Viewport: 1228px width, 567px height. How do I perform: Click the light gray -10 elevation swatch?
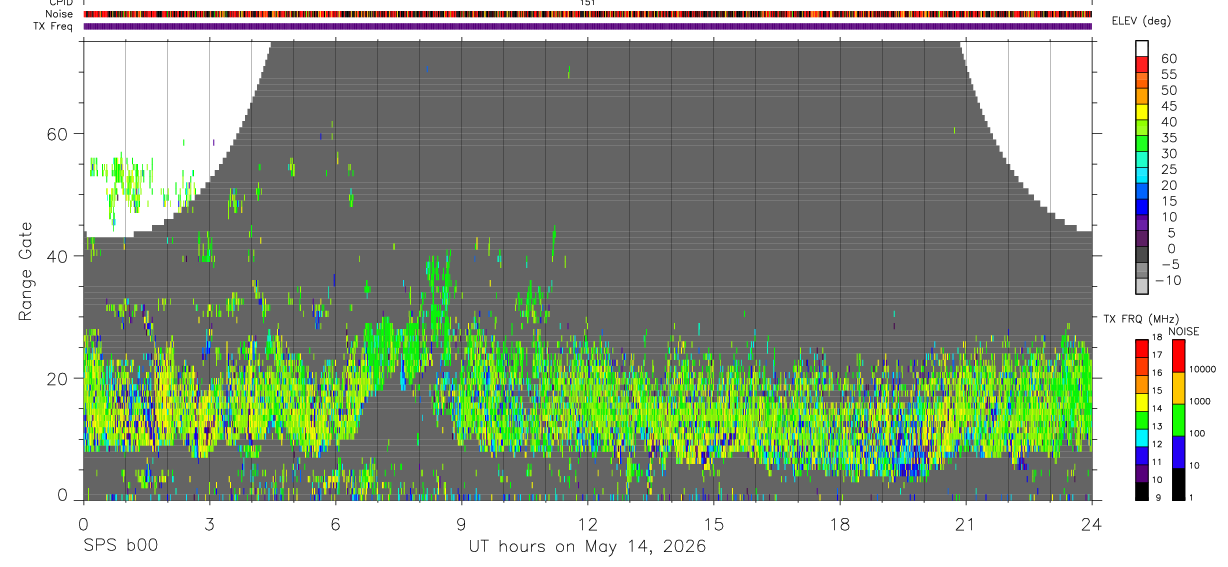[x=1142, y=284]
